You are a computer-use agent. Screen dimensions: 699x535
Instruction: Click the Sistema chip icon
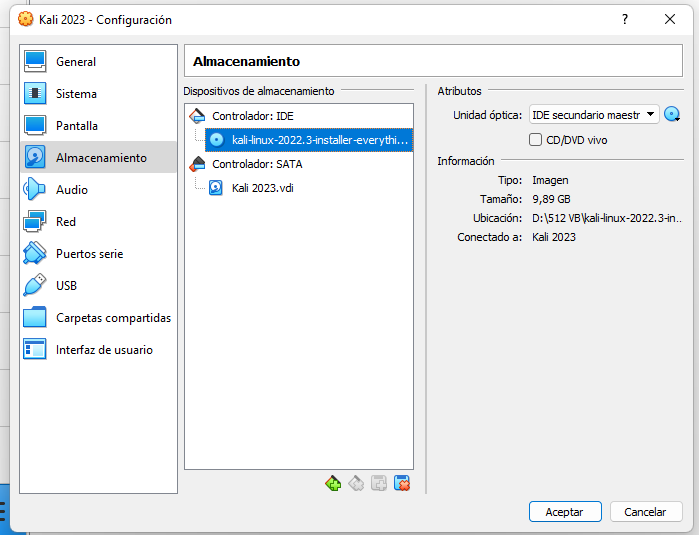[35, 94]
